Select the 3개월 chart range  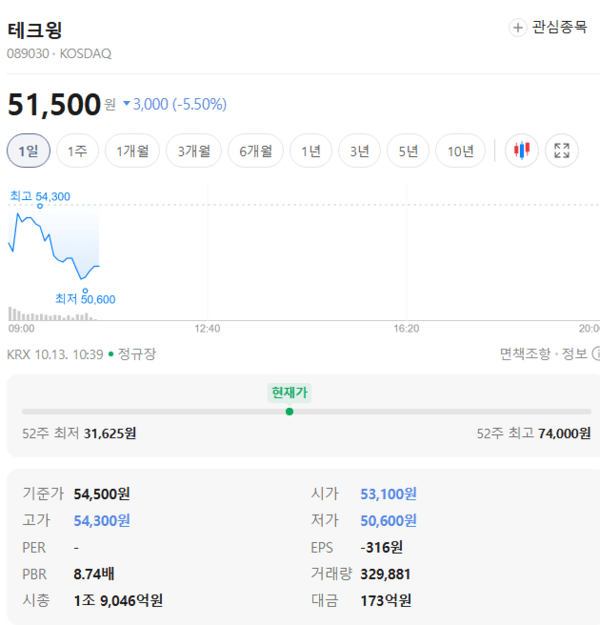(194, 151)
